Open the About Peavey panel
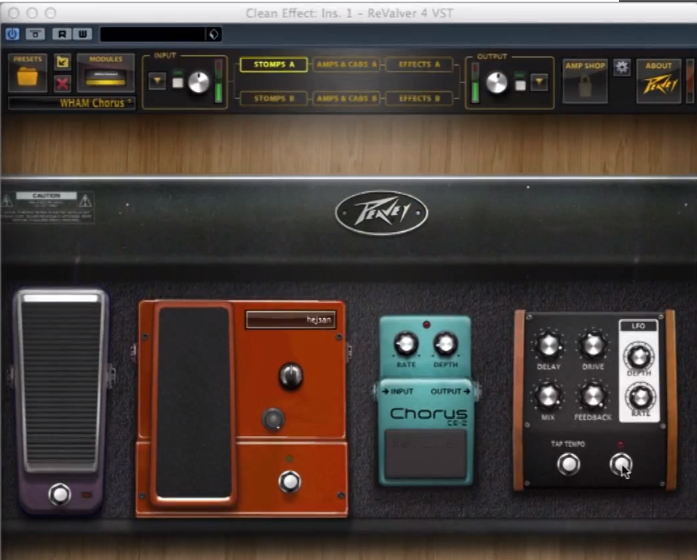The height and width of the screenshot is (560, 697). pyautogui.click(x=659, y=81)
